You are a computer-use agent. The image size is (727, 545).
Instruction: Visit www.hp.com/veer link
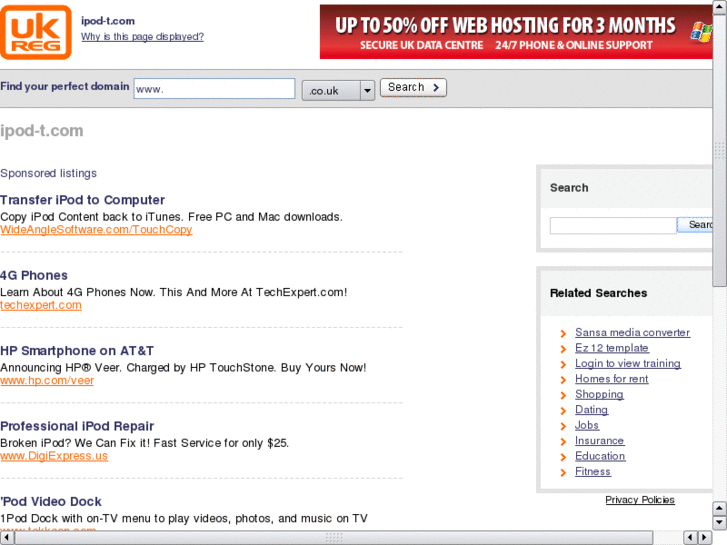[47, 380]
